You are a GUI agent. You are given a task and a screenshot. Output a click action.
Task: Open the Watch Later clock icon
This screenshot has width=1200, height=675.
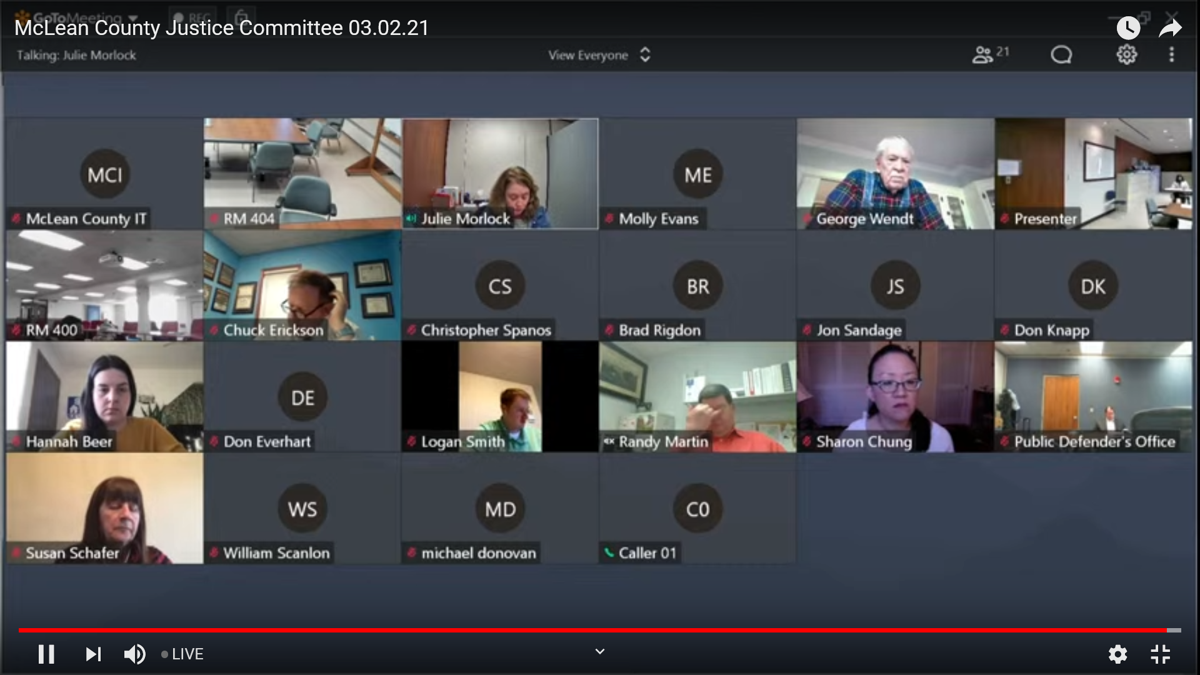pos(1127,28)
